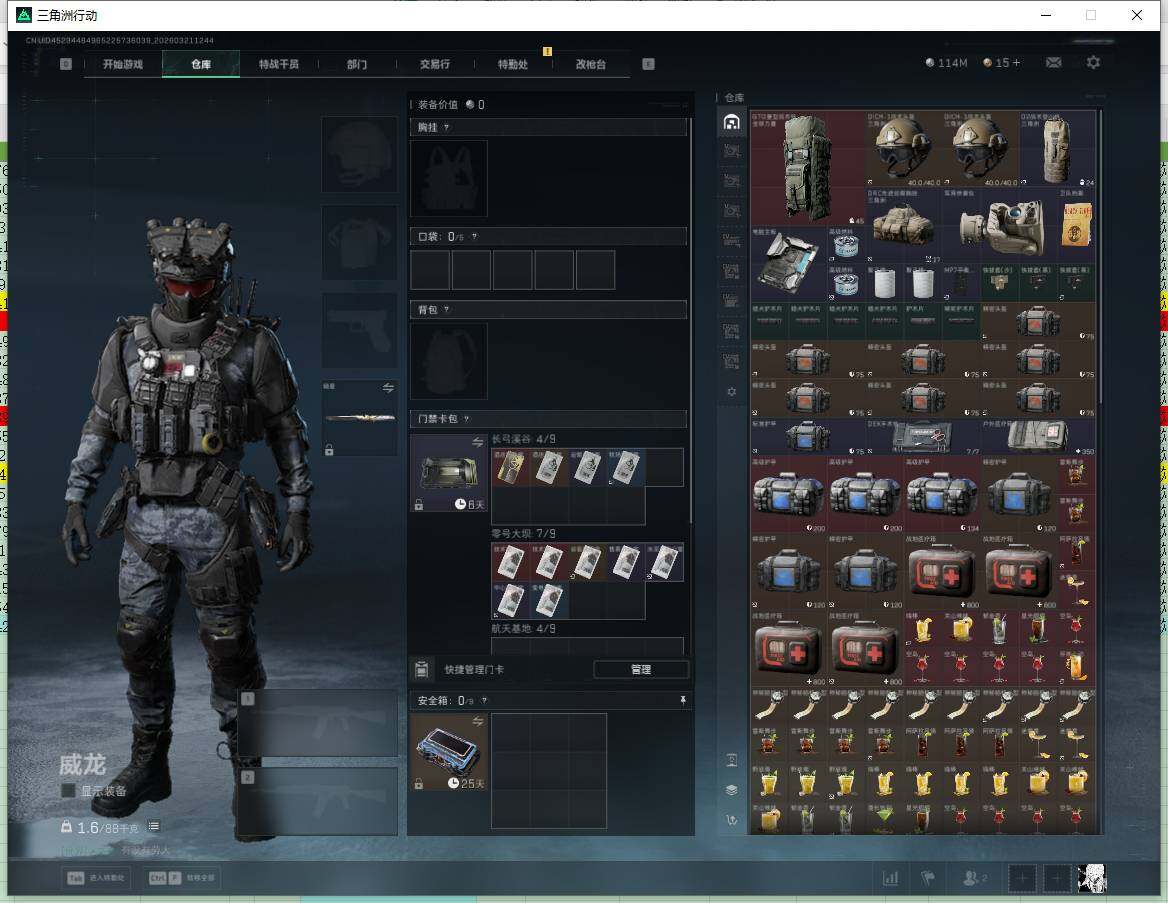Open warehouse sidebar settings gear
The width and height of the screenshot is (1168, 903).
coord(731,391)
